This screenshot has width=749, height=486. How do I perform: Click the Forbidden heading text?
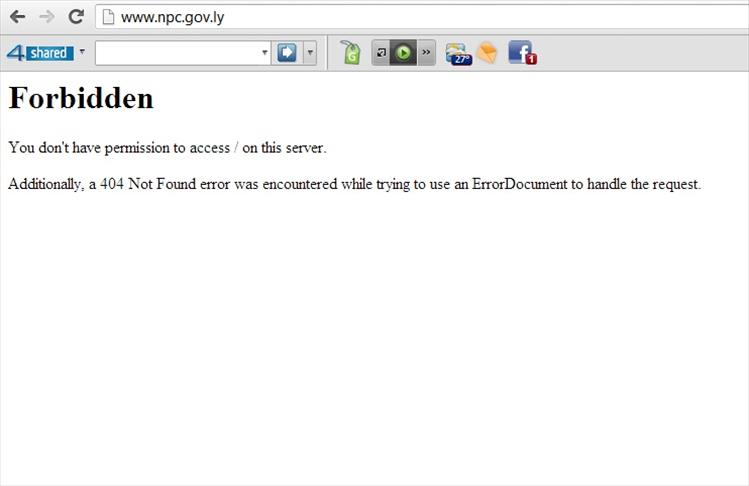[x=81, y=98]
